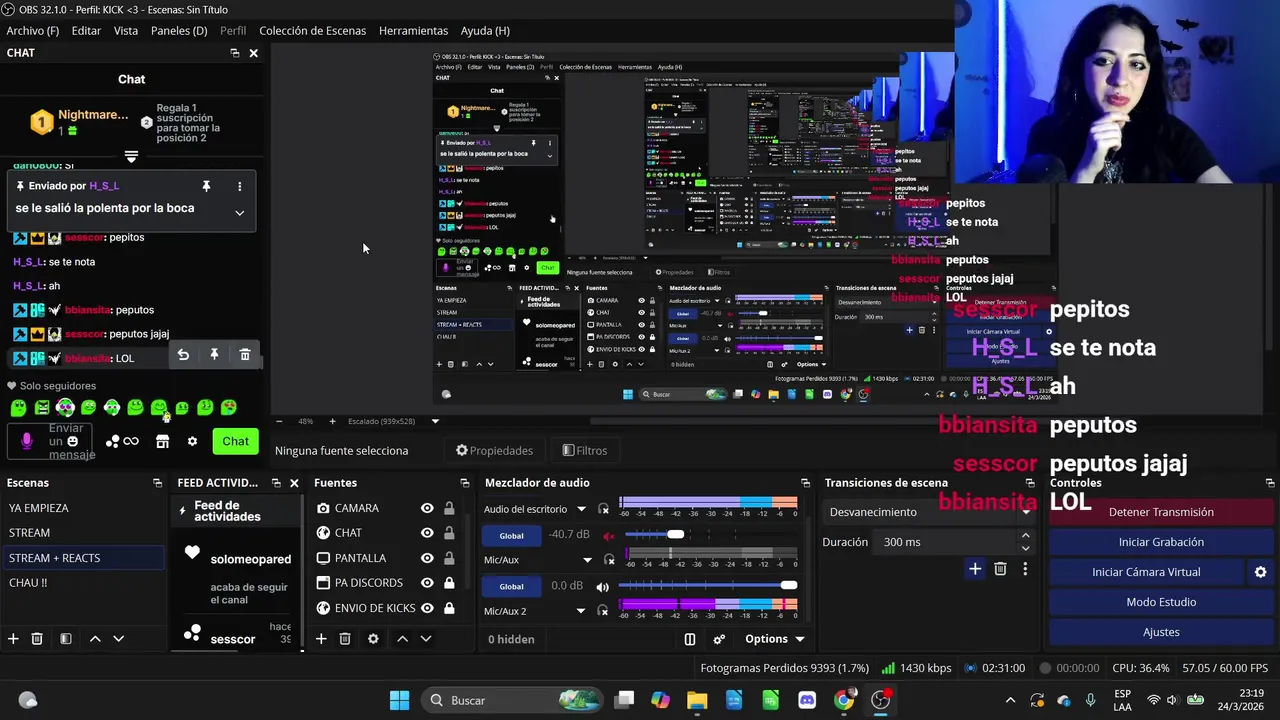1280x720 pixels.
Task: Increase transition duration with up arrow
Action: tap(1025, 536)
